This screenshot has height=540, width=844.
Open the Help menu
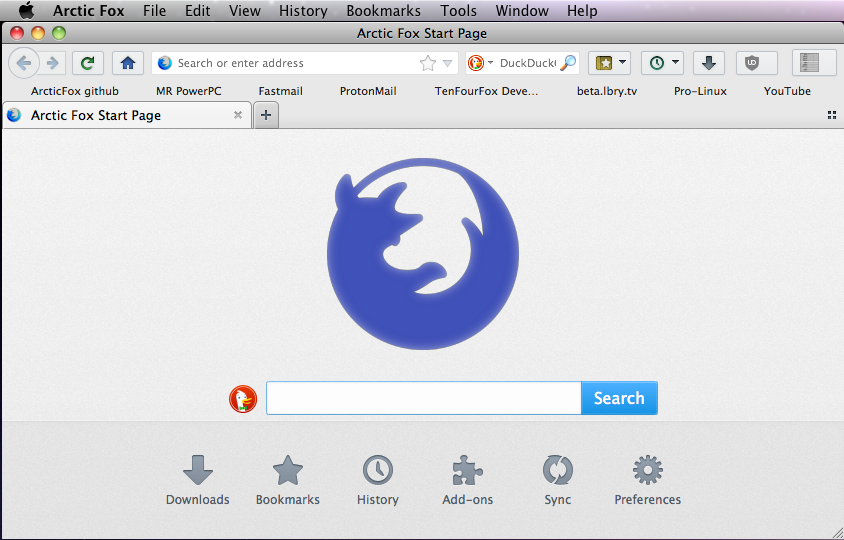point(582,11)
